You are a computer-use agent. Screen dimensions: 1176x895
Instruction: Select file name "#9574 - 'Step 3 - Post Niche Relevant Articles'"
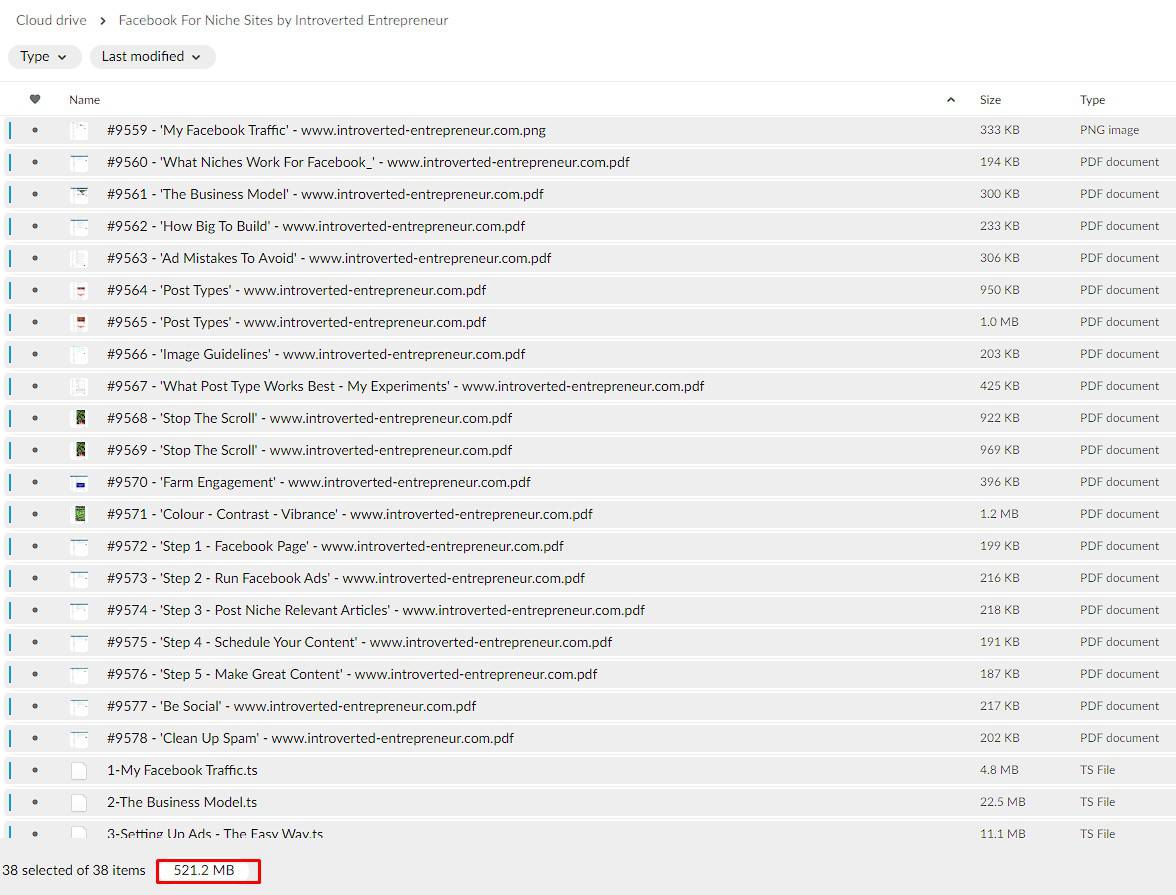[376, 611]
